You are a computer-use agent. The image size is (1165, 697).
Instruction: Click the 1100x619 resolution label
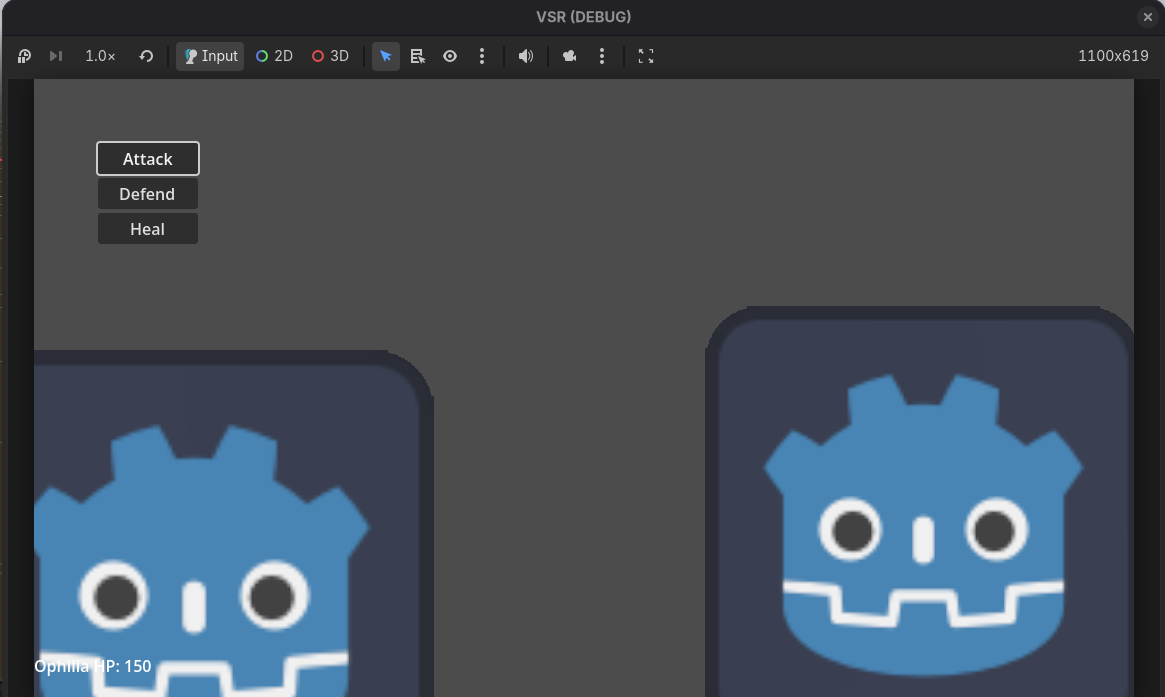pyautogui.click(x=1113, y=56)
